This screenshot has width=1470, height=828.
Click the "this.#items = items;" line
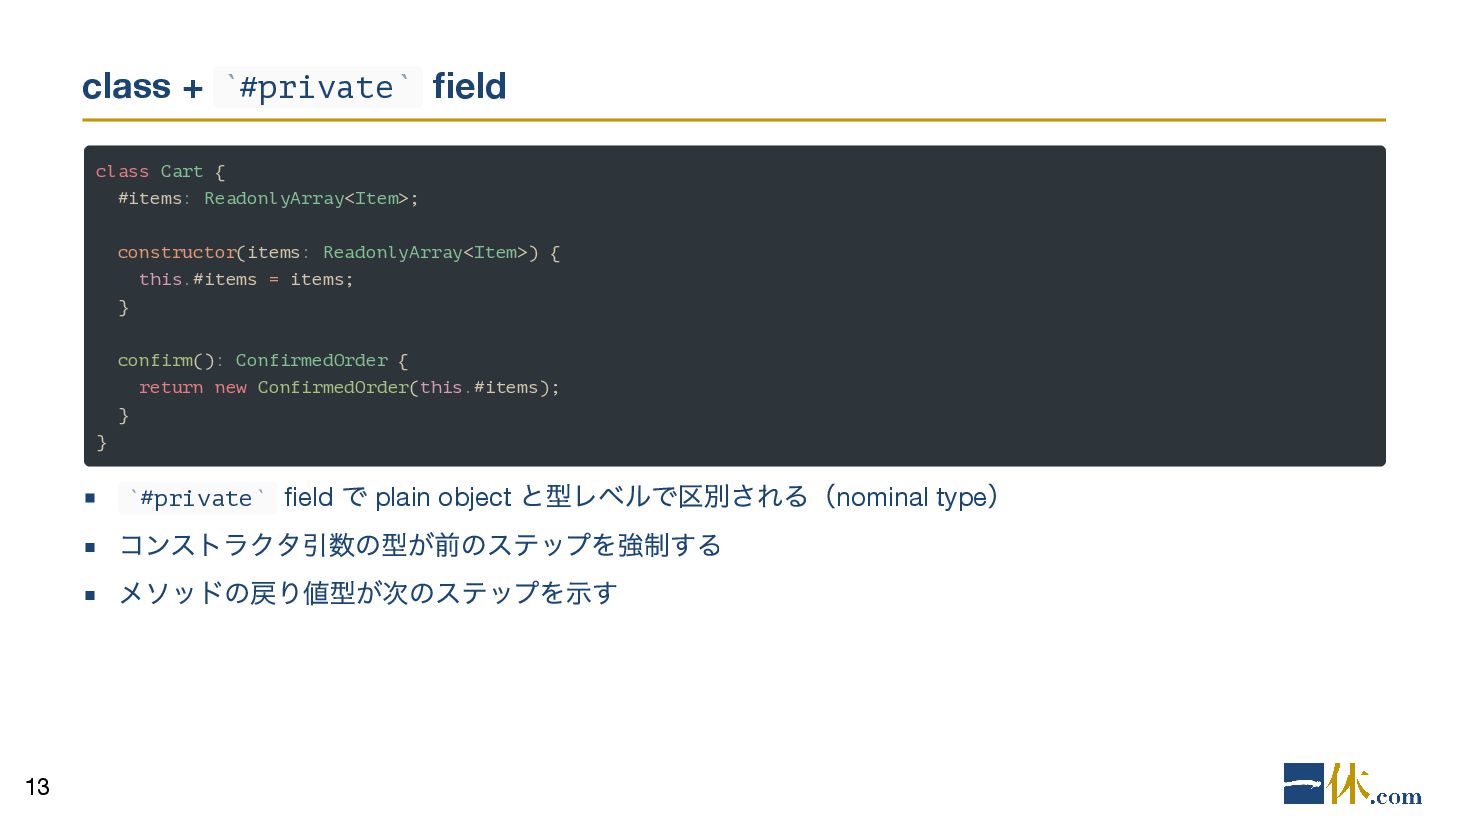246,280
